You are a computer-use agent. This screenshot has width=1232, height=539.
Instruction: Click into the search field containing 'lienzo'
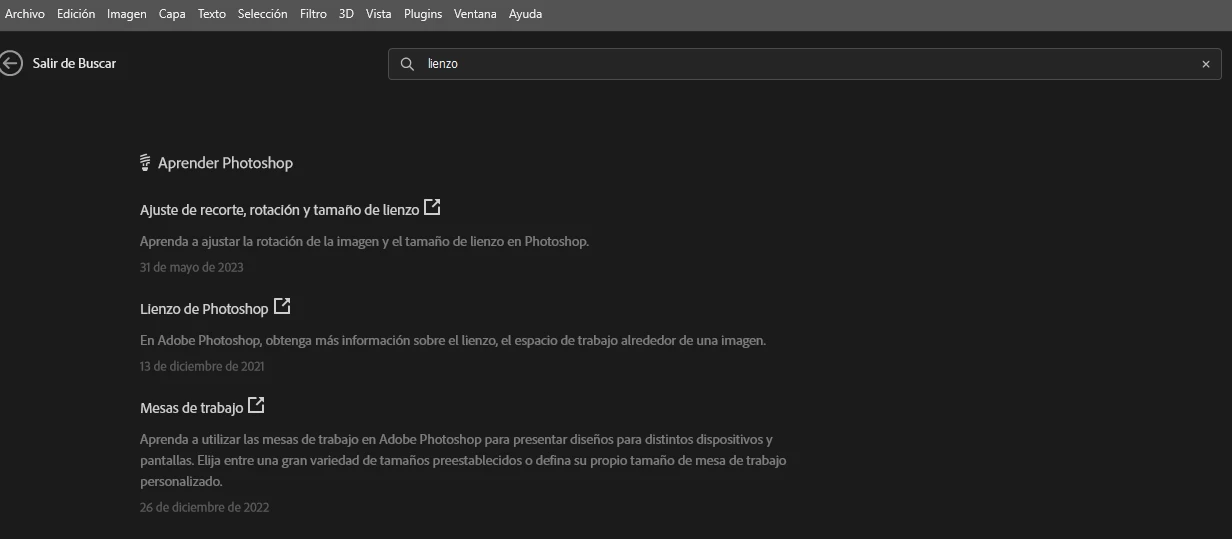tap(805, 64)
